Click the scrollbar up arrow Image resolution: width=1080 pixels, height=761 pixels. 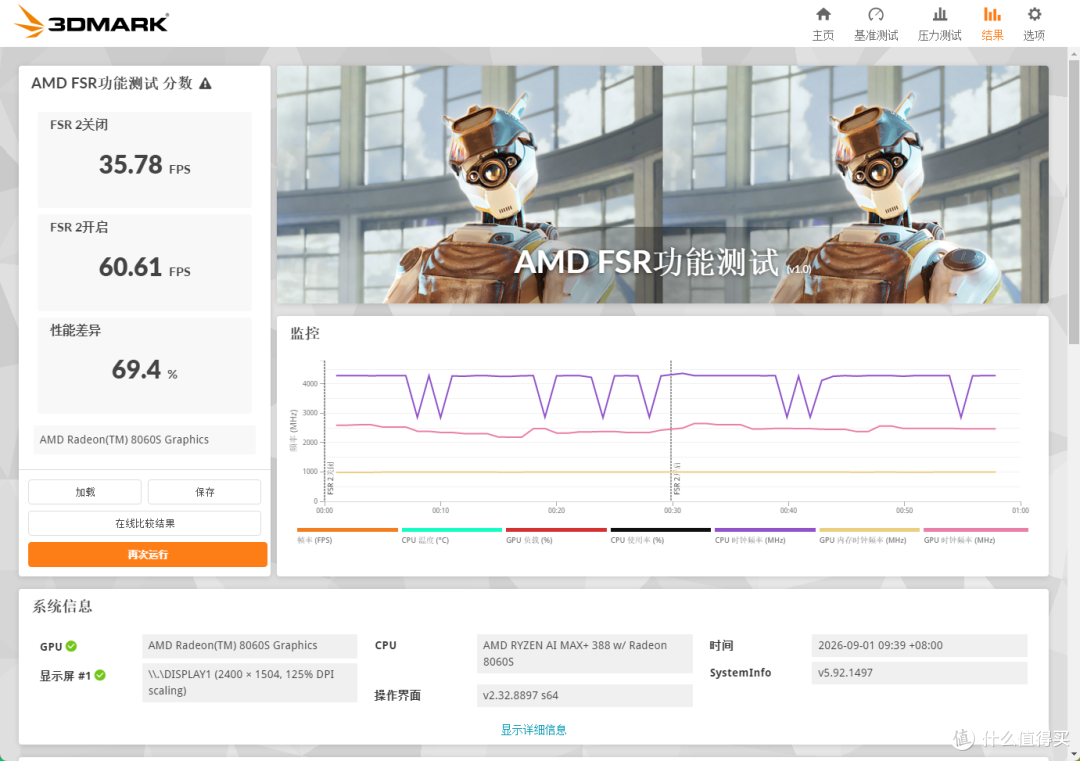pos(1074,53)
